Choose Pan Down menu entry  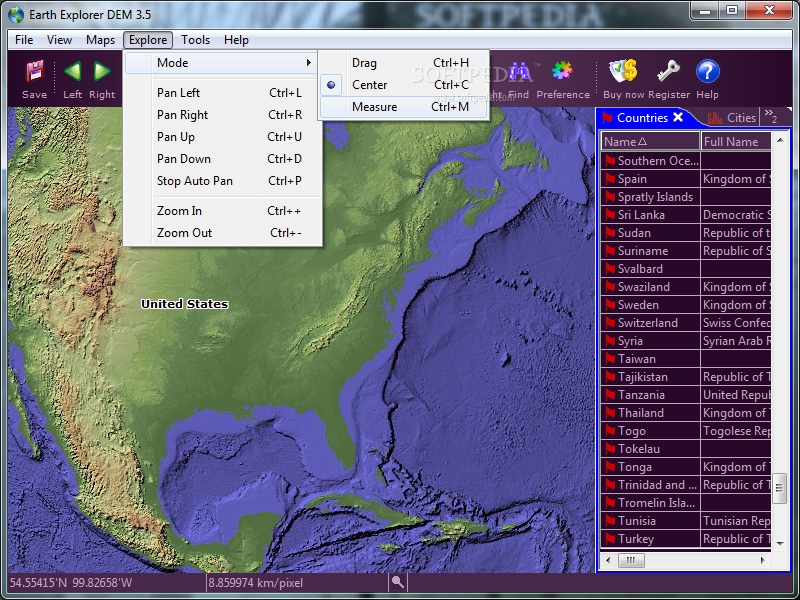[x=222, y=159]
